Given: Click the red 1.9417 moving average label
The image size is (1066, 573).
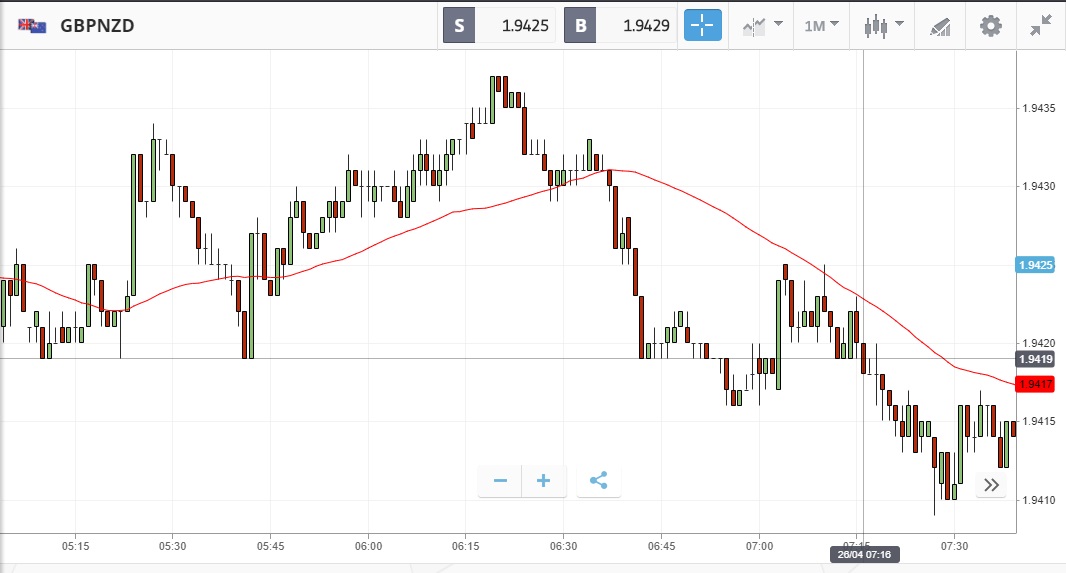Looking at the screenshot, I should [1035, 384].
